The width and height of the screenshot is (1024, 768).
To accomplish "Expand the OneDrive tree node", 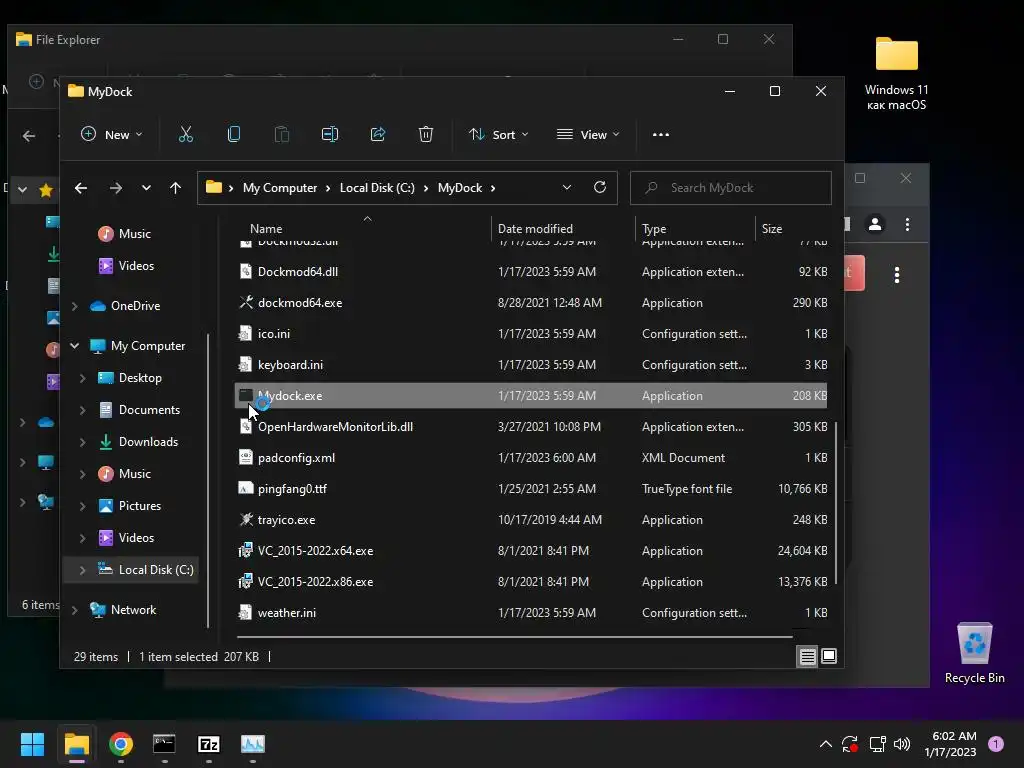I will (74, 306).
